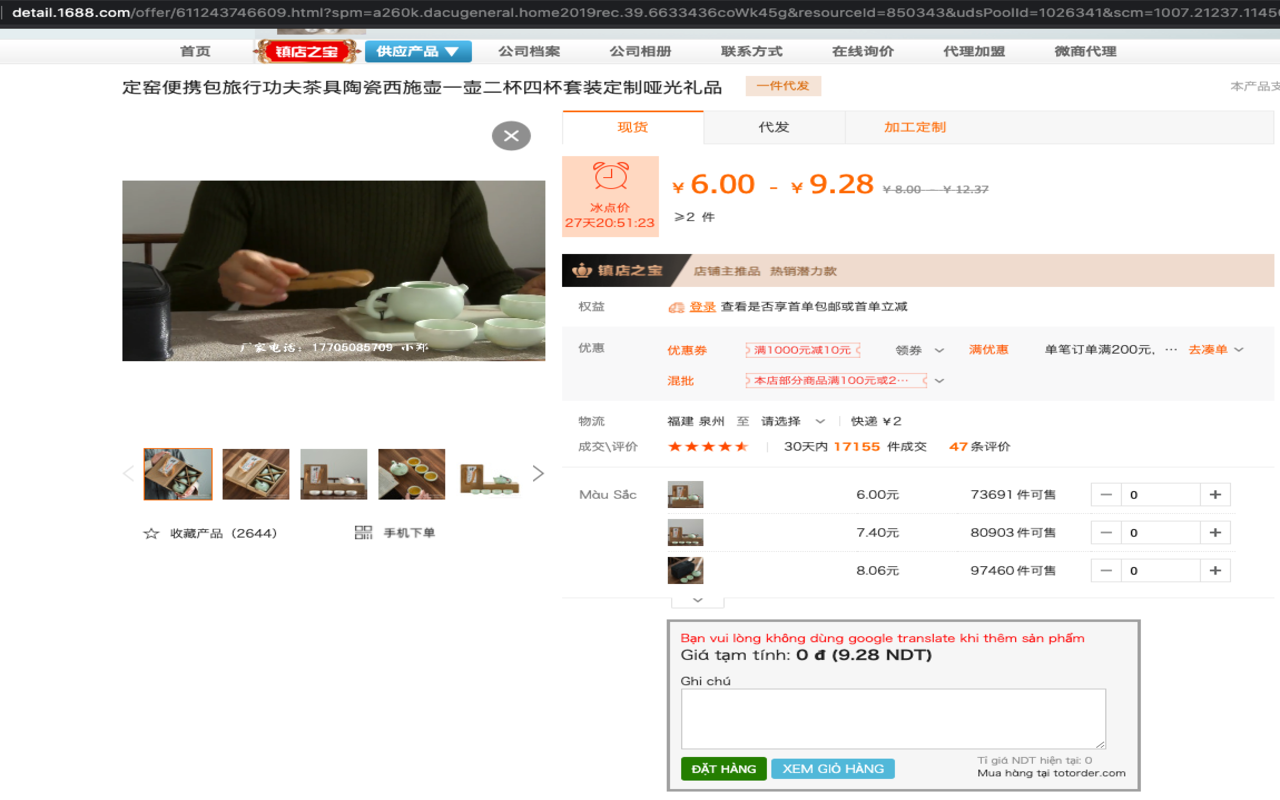This screenshot has width=1280, height=800.
Task: Click the 满优惠 label
Action: pos(988,350)
